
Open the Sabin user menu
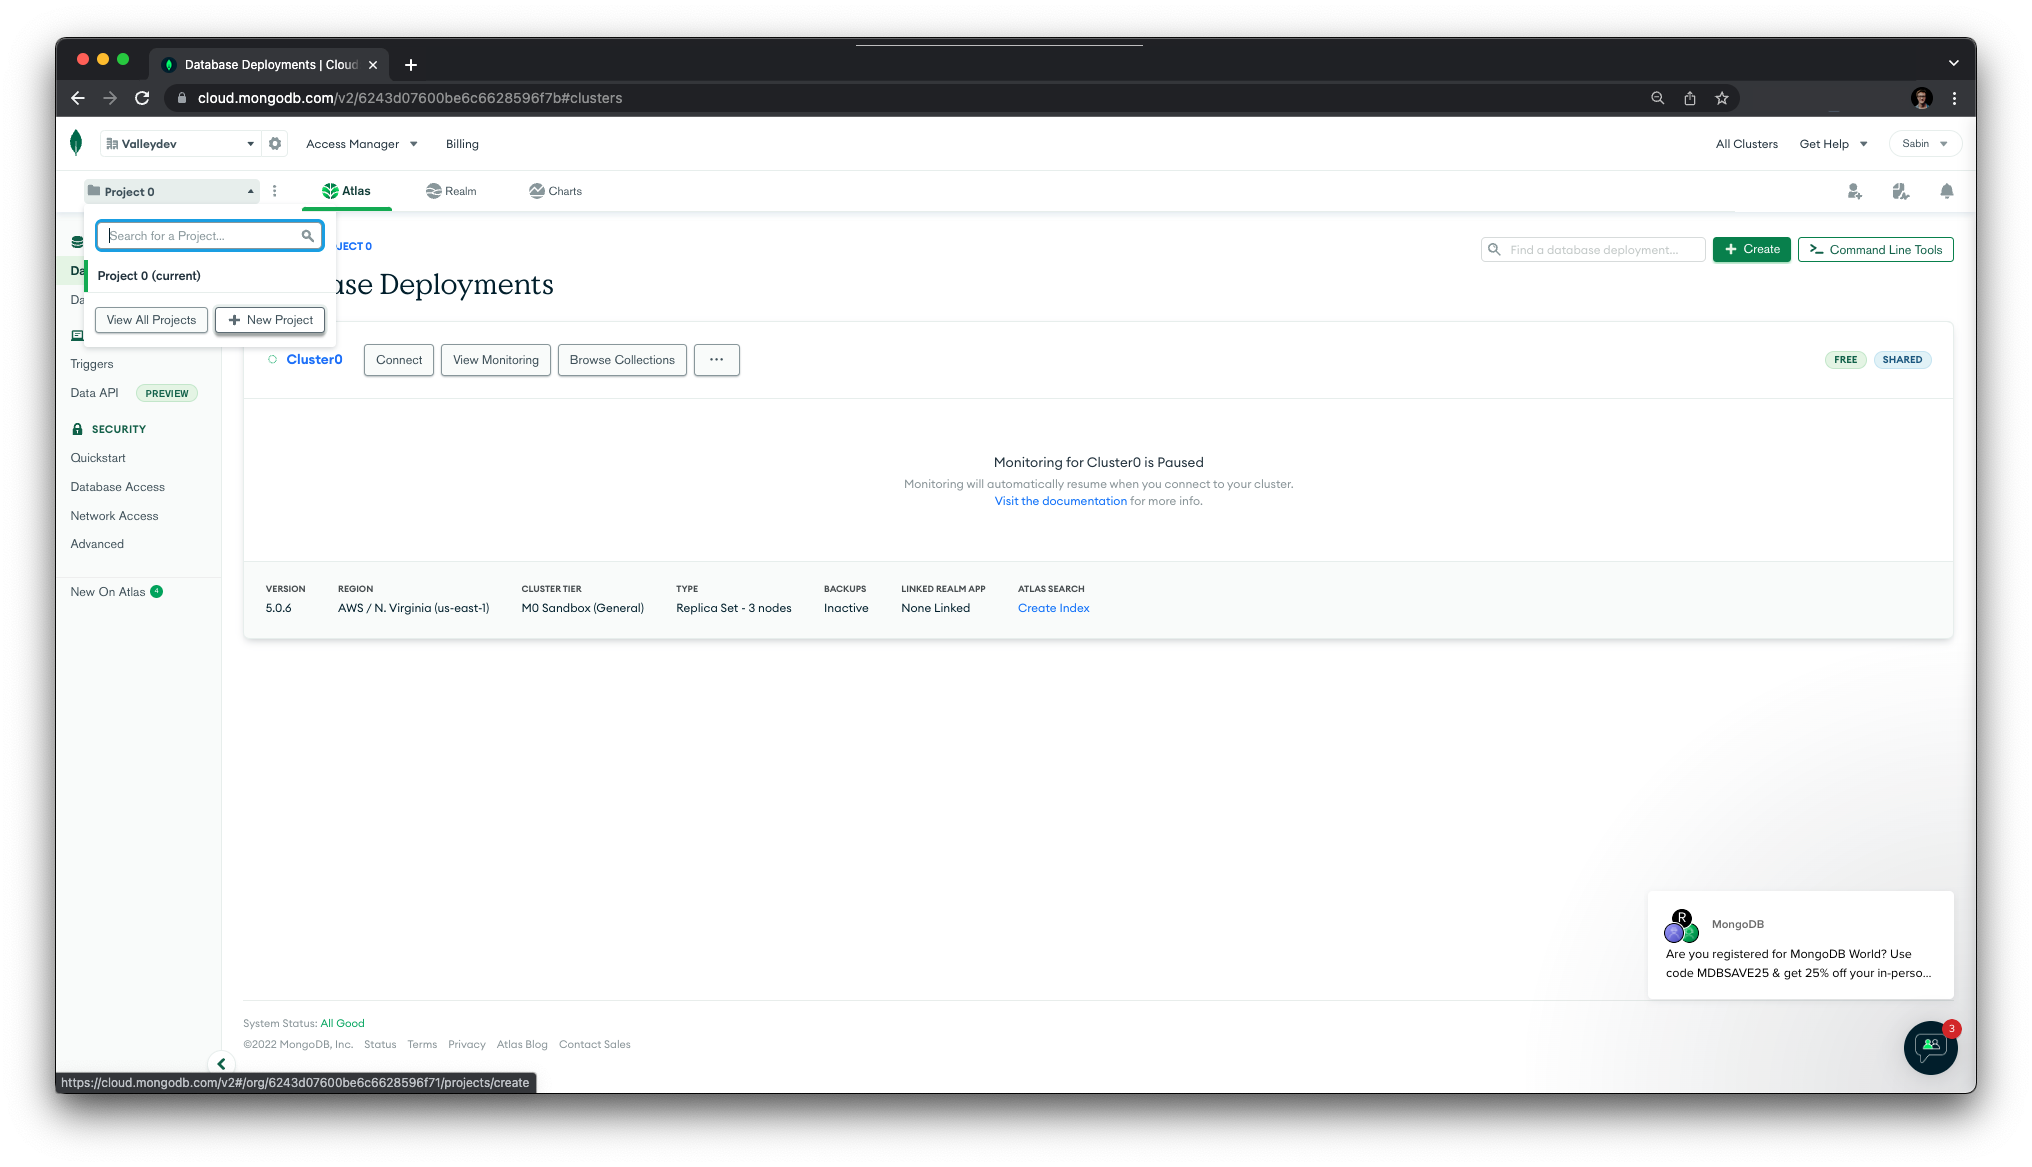[x=1925, y=144]
